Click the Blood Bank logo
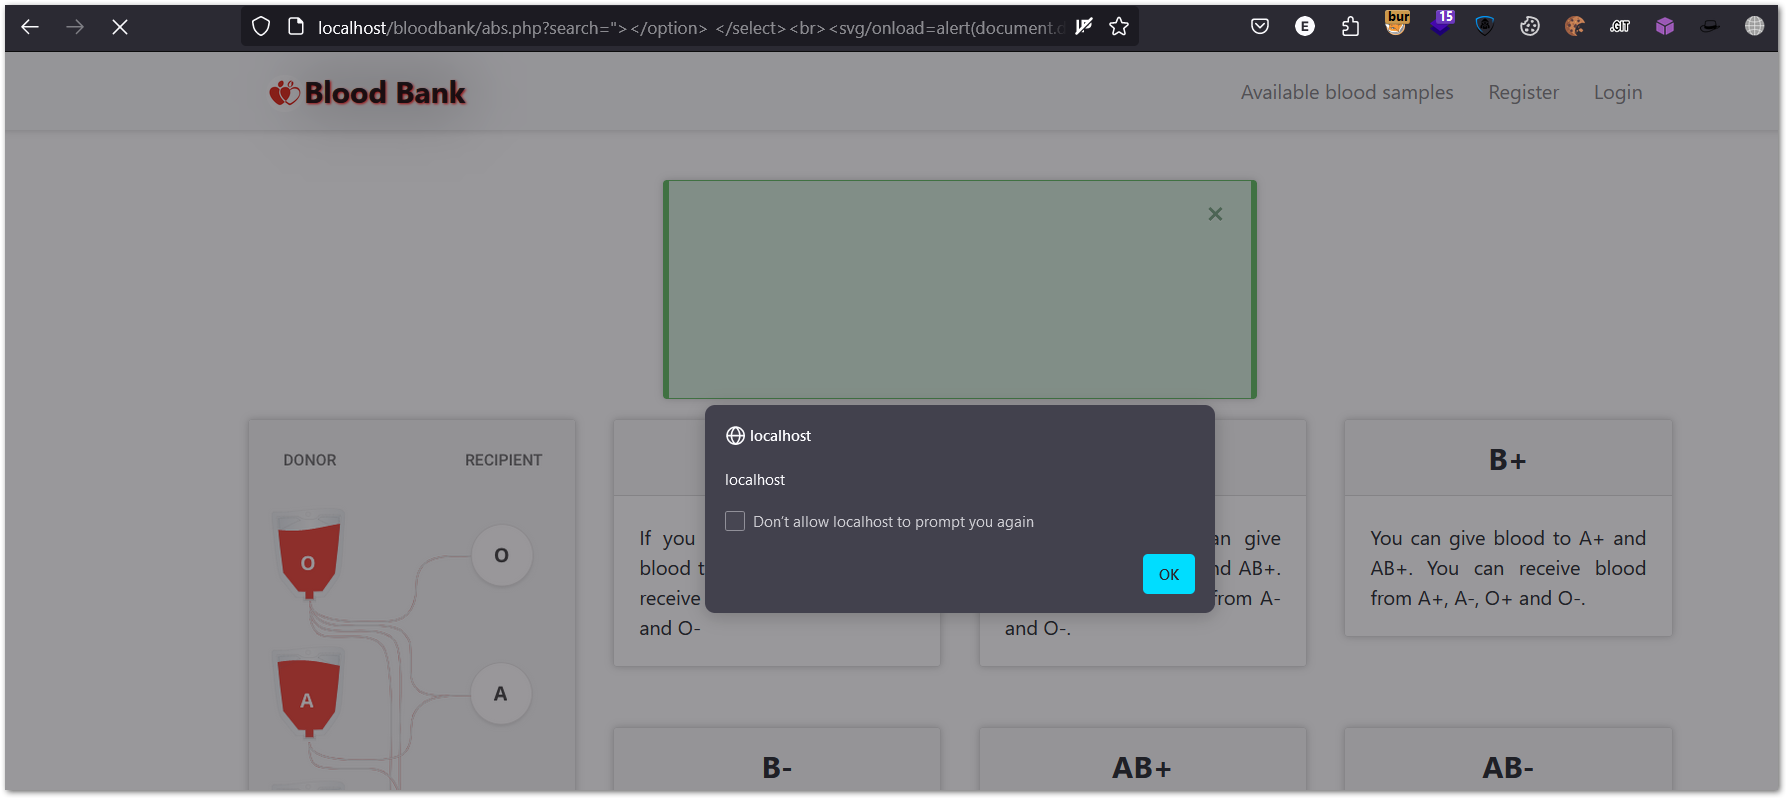Viewport: 1787px width, 799px height. (368, 93)
